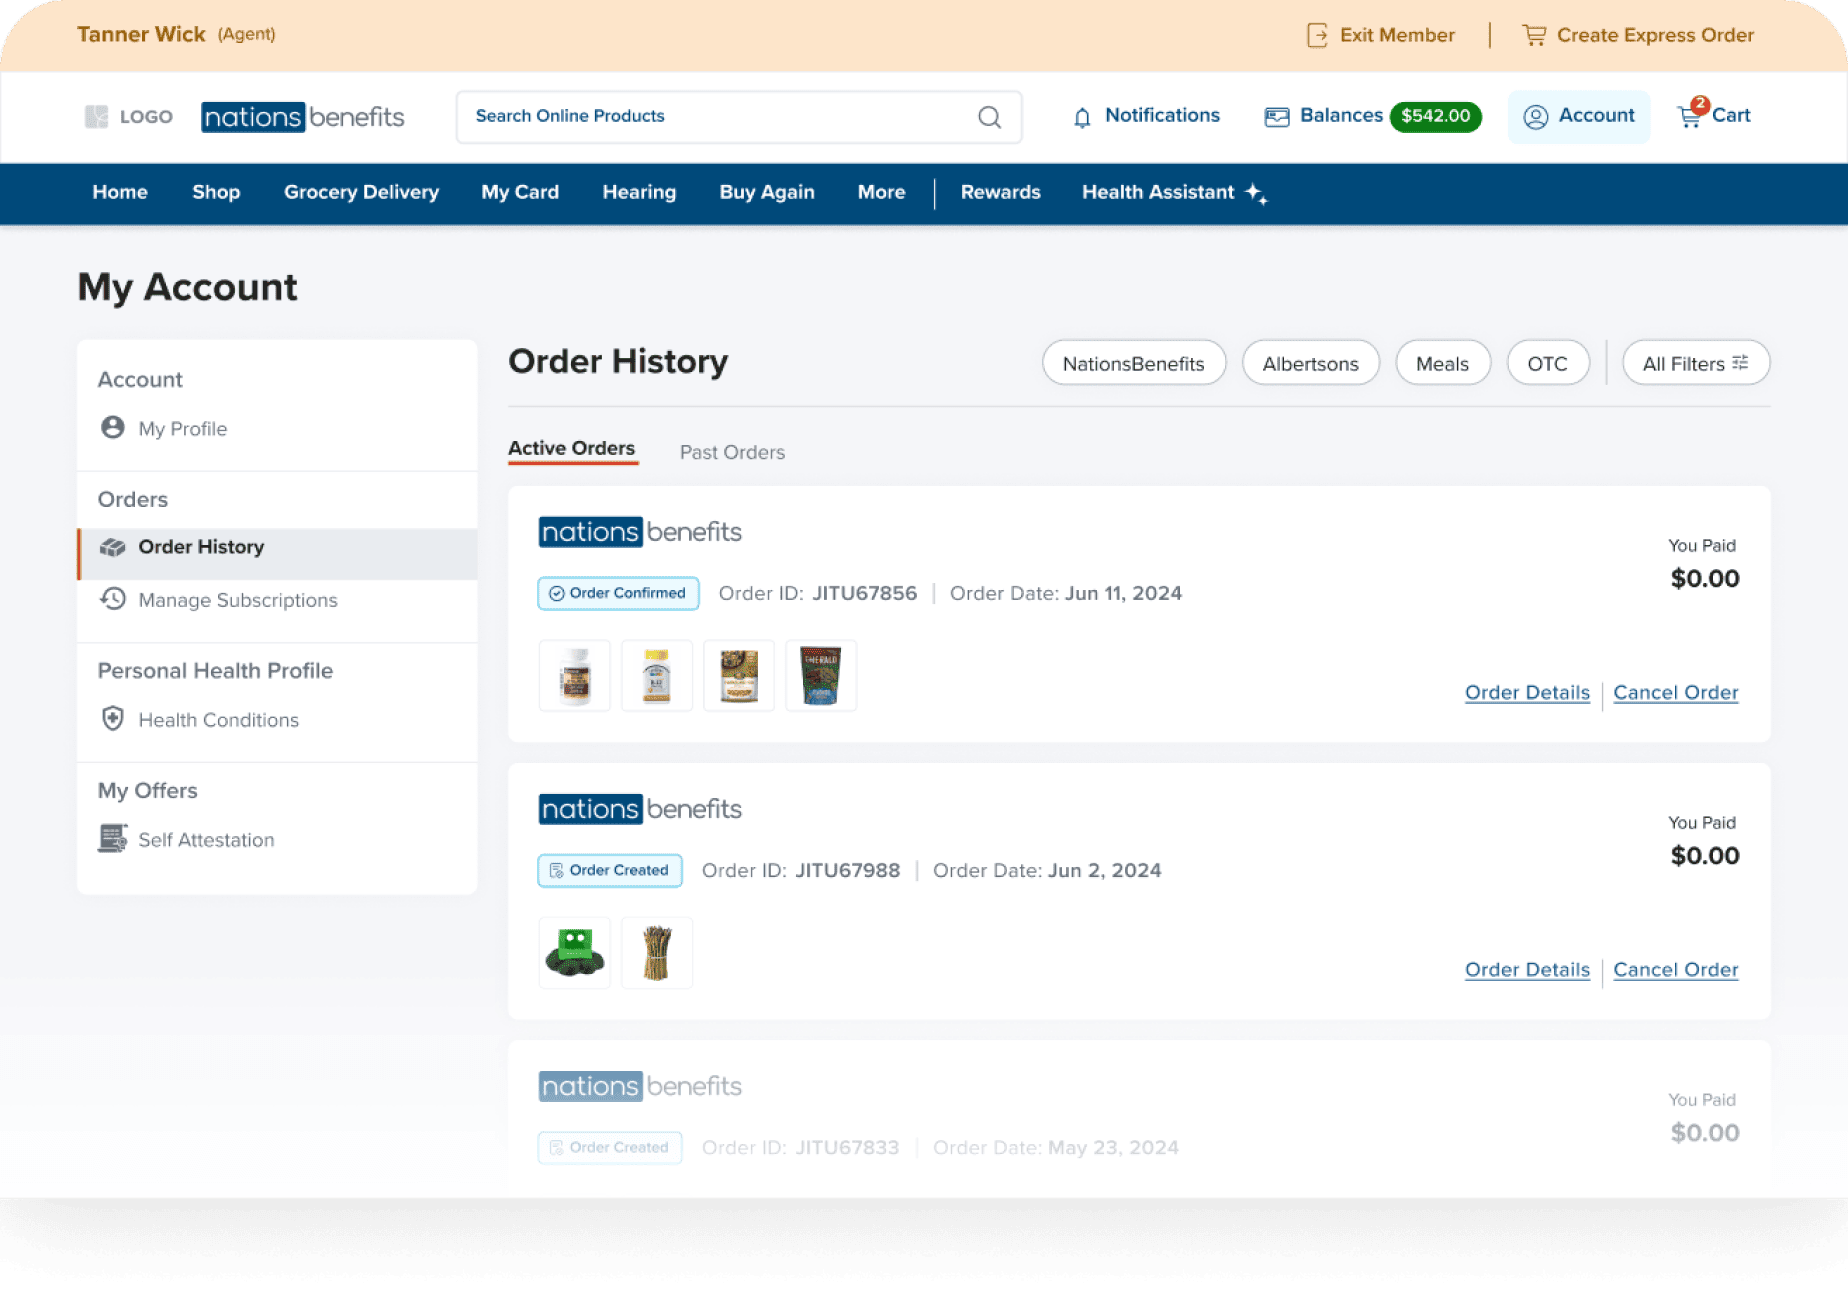This screenshot has width=1848, height=1294.
Task: Enable the Meals filter
Action: coord(1442,363)
